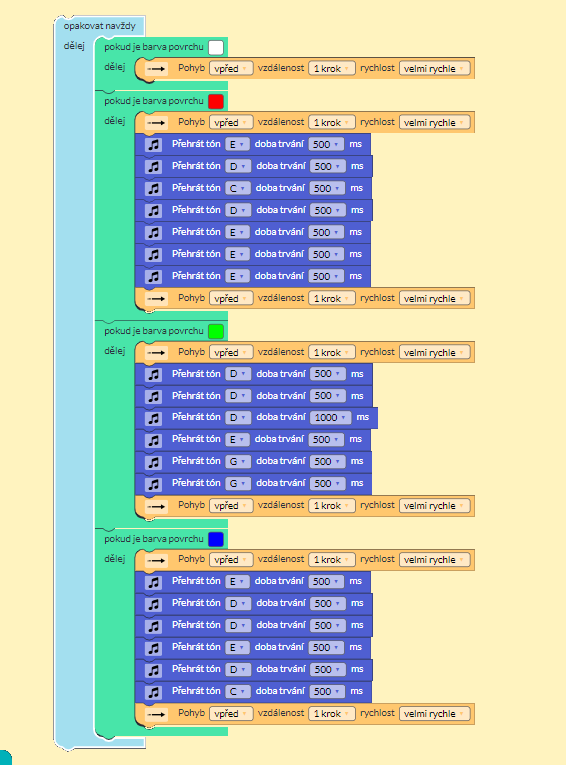
Task: Change the green surface color swatch
Action: [216, 331]
